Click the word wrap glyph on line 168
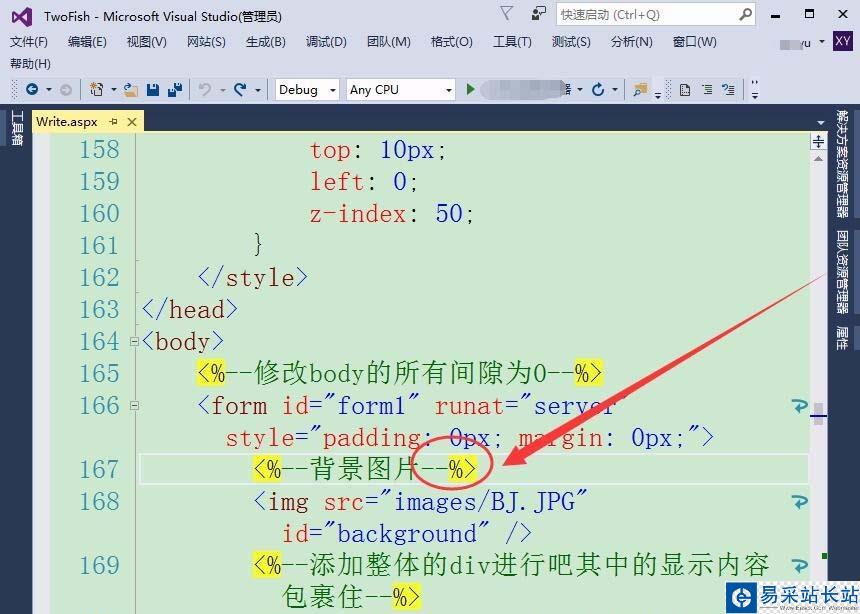Screen dimensions: 860x614 click(800, 502)
